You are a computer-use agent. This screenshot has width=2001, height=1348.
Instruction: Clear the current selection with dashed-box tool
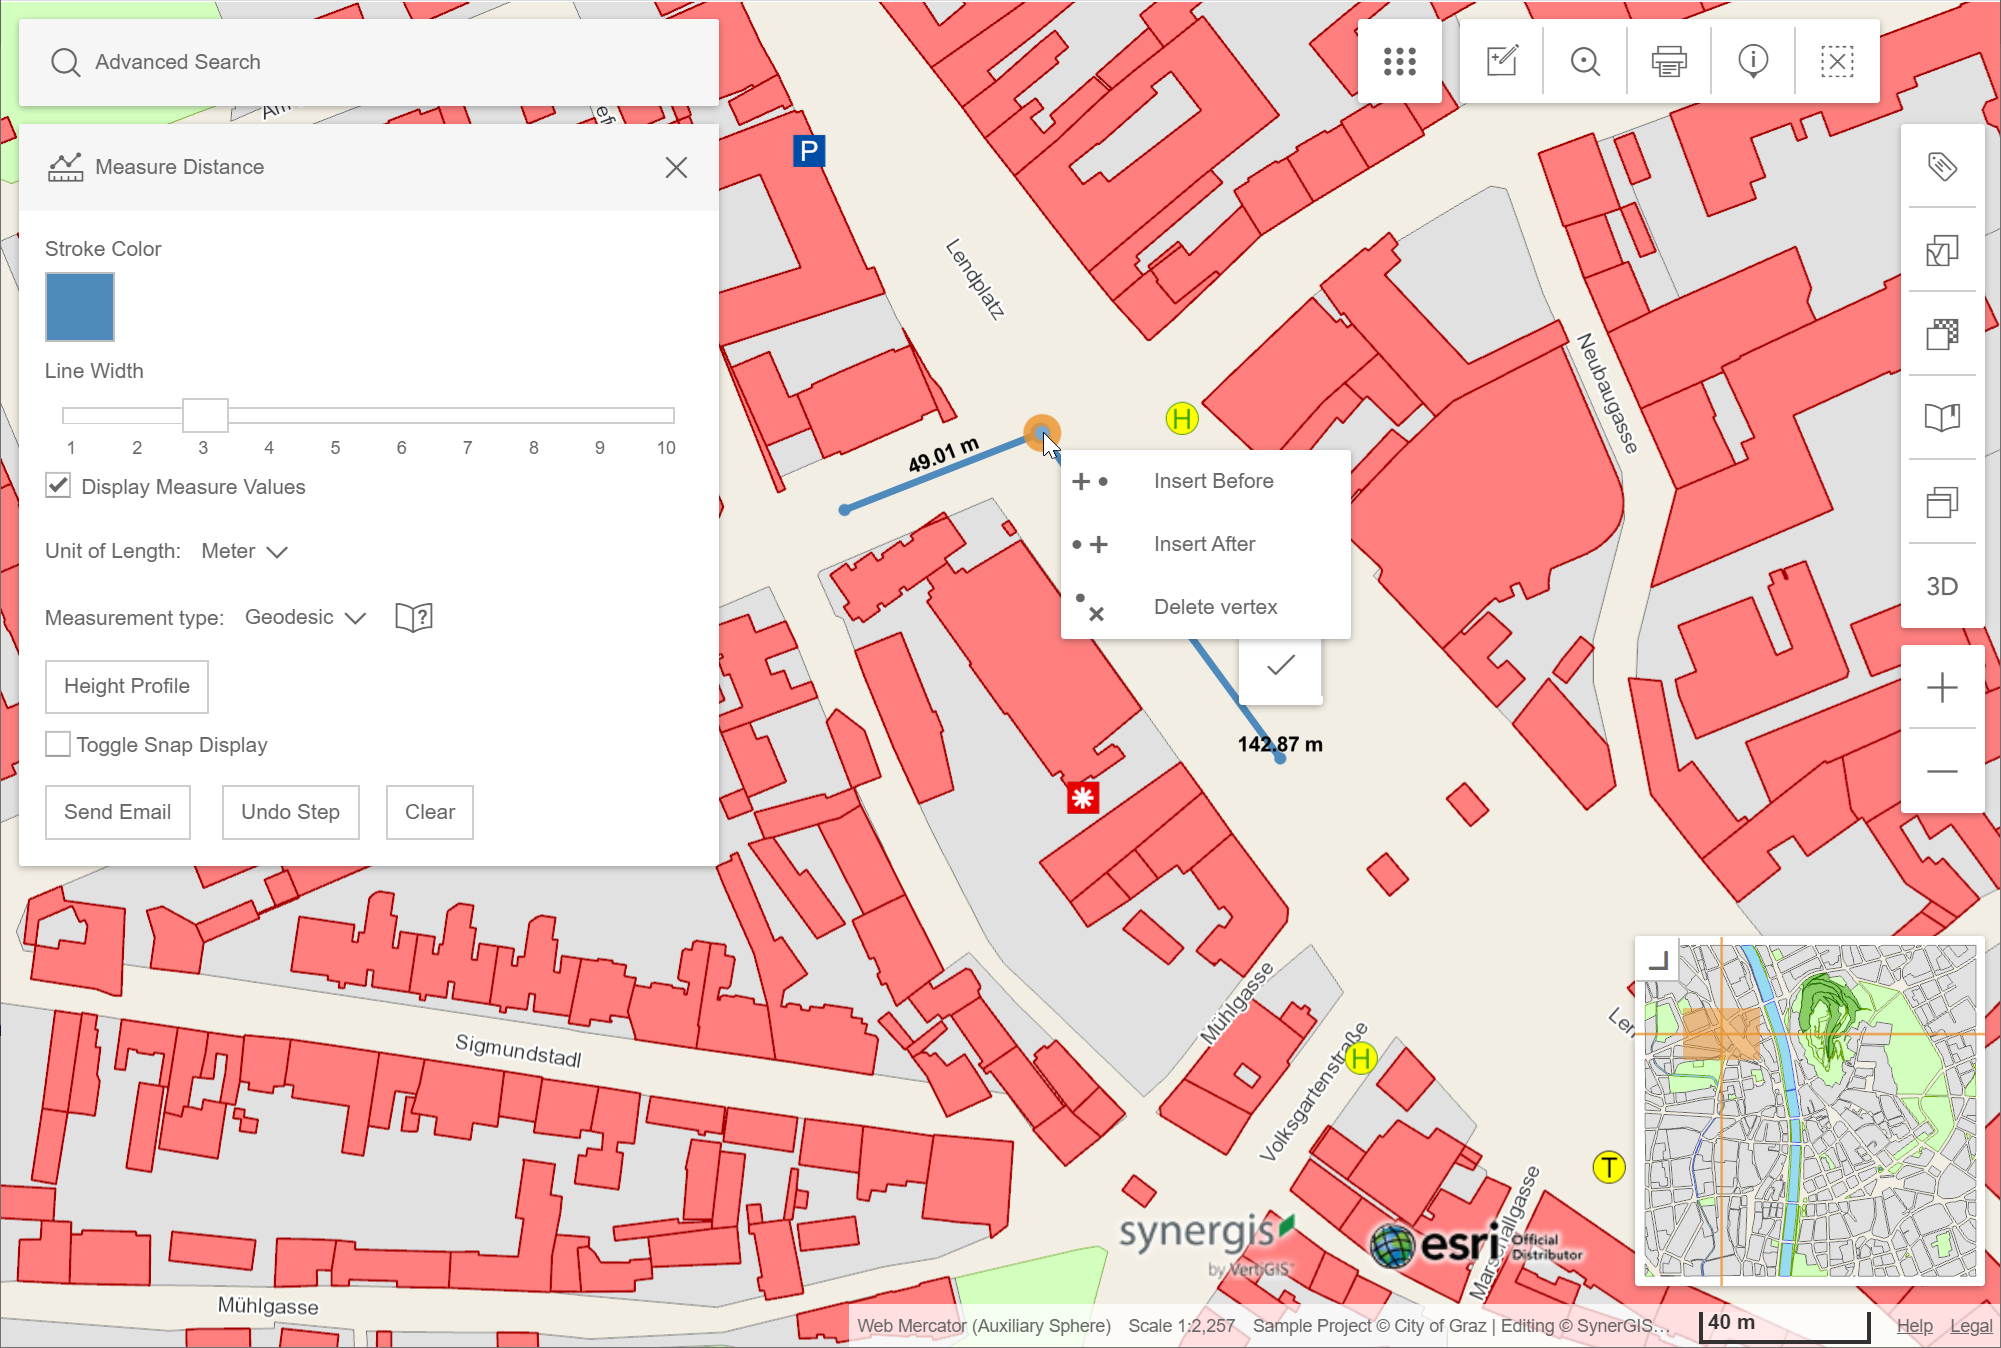[1838, 61]
